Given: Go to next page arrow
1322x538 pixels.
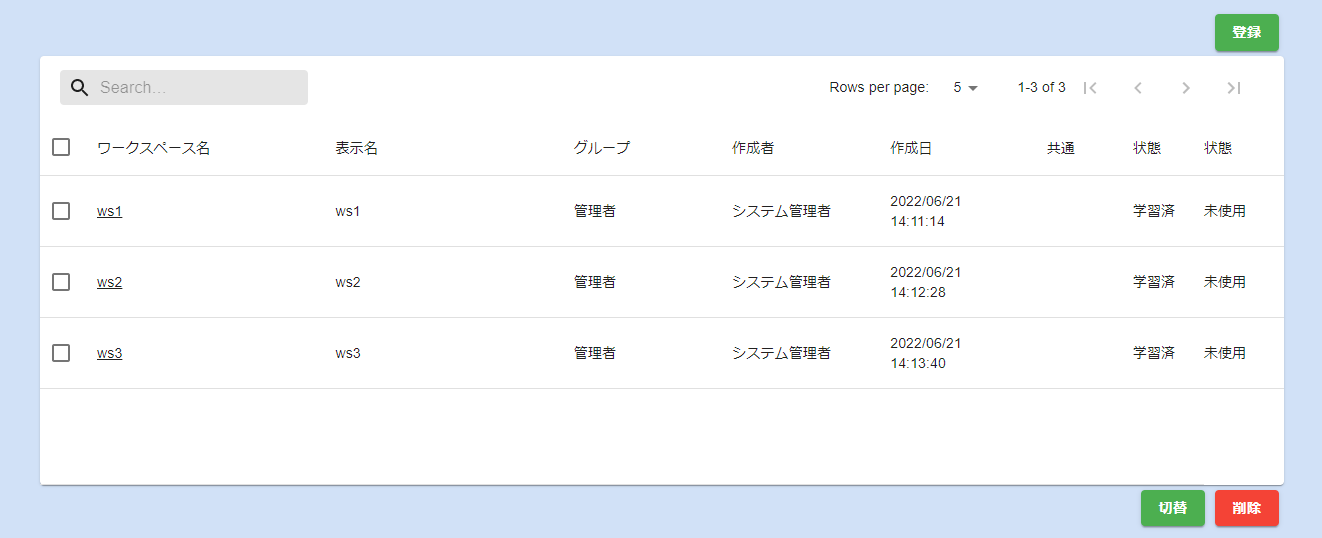Looking at the screenshot, I should tap(1186, 88).
